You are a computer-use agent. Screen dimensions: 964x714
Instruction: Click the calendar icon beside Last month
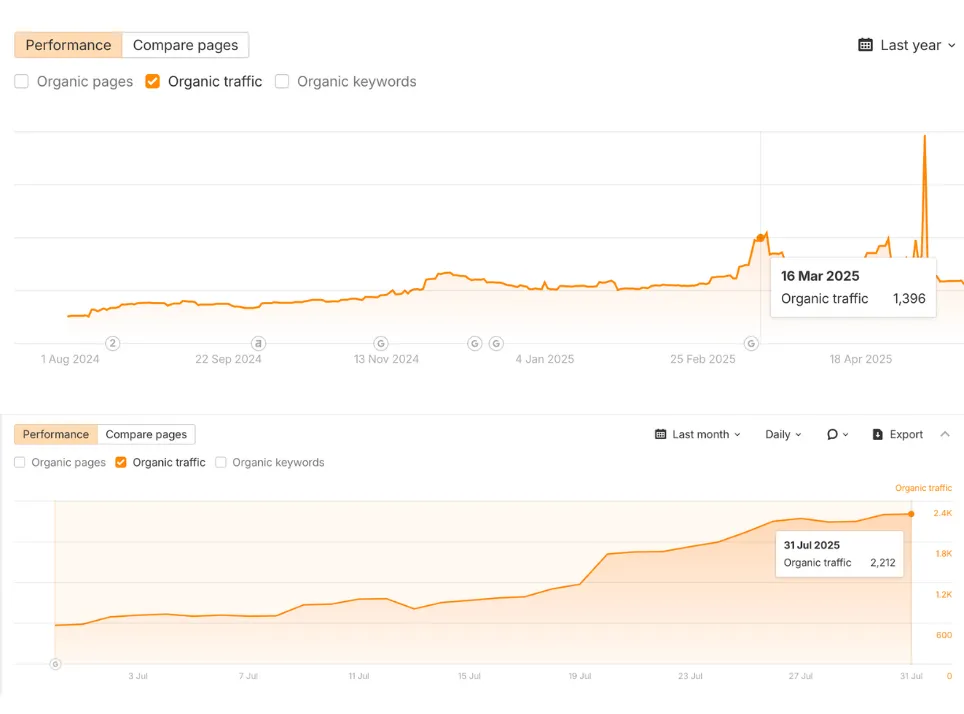click(x=661, y=435)
